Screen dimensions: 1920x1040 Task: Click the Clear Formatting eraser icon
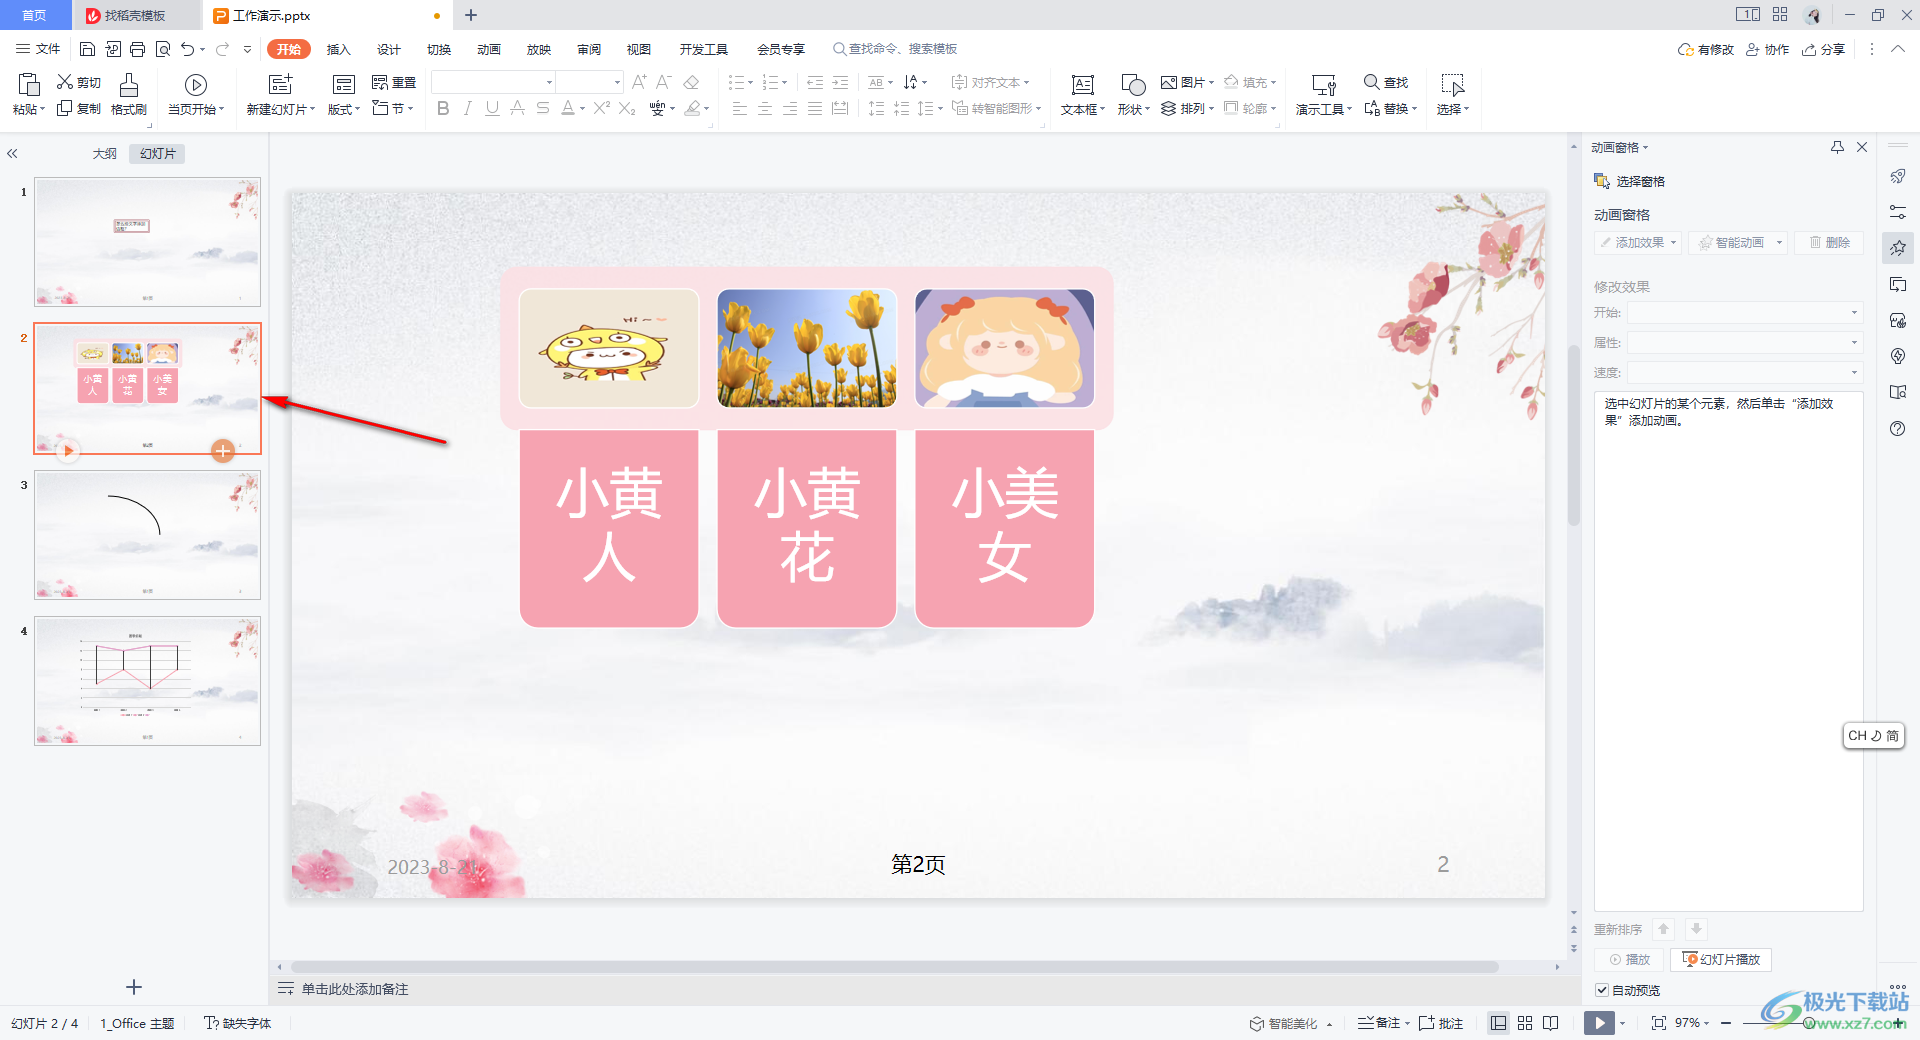(x=691, y=82)
